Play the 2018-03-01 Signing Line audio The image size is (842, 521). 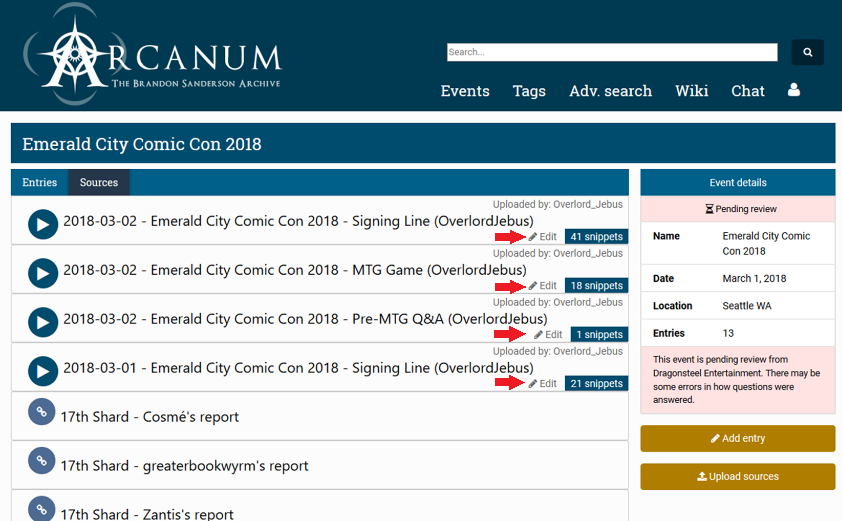(43, 371)
